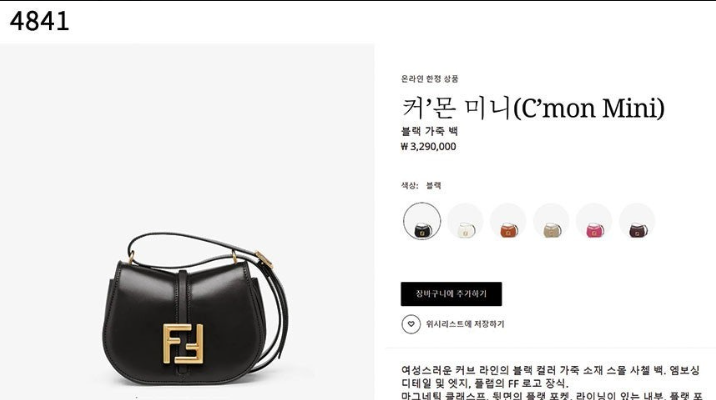Image resolution: width=716 pixels, height=400 pixels.
Task: Click the gold FF logo clasp on bag
Action: 183,344
